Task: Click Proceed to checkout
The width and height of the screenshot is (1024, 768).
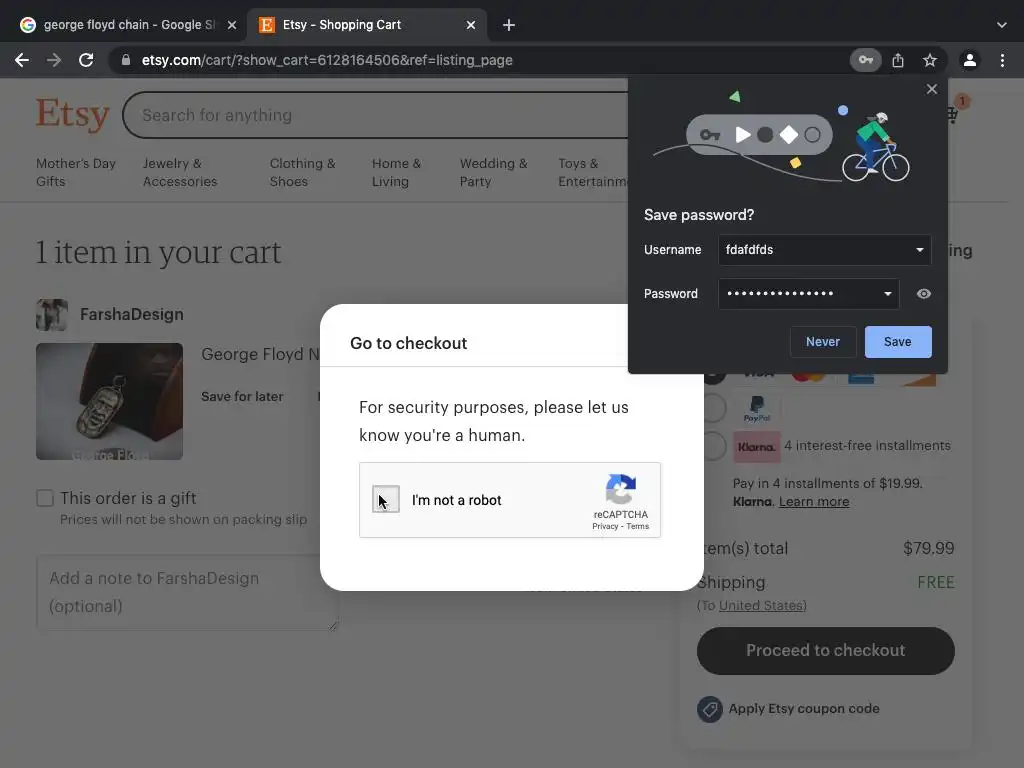Action: point(825,650)
